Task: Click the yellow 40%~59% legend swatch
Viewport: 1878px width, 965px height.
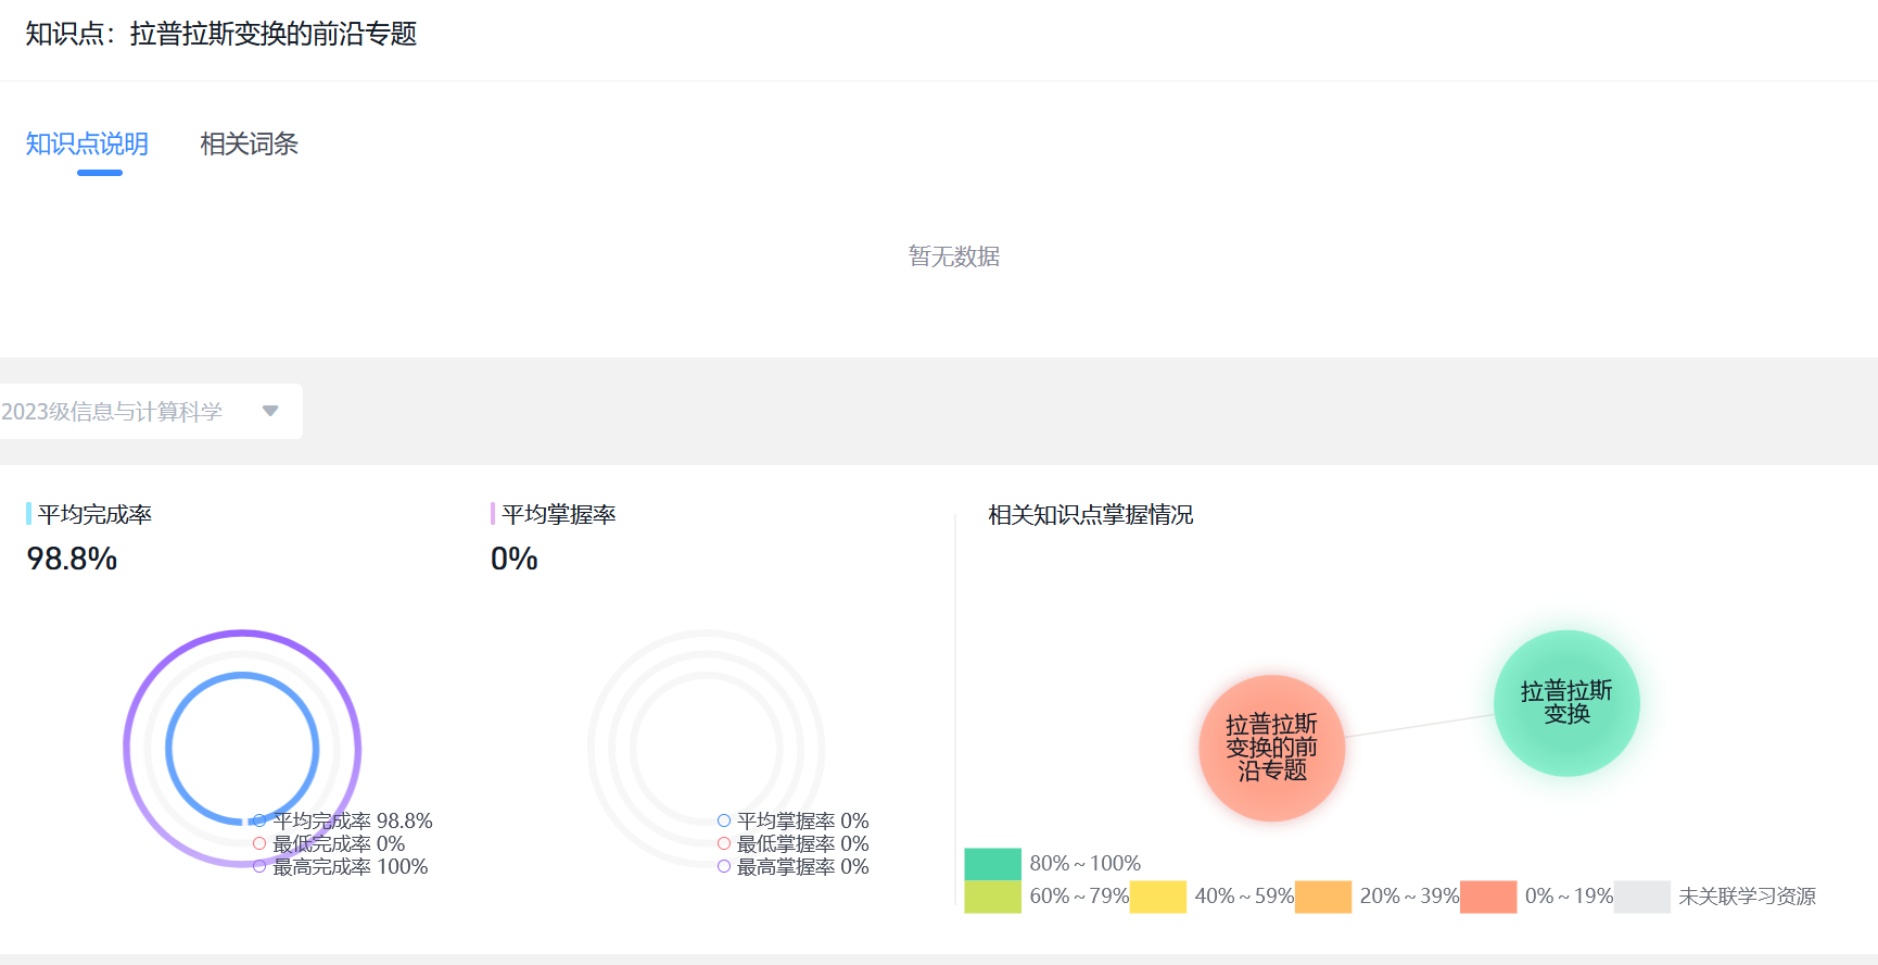Action: pyautogui.click(x=1157, y=896)
